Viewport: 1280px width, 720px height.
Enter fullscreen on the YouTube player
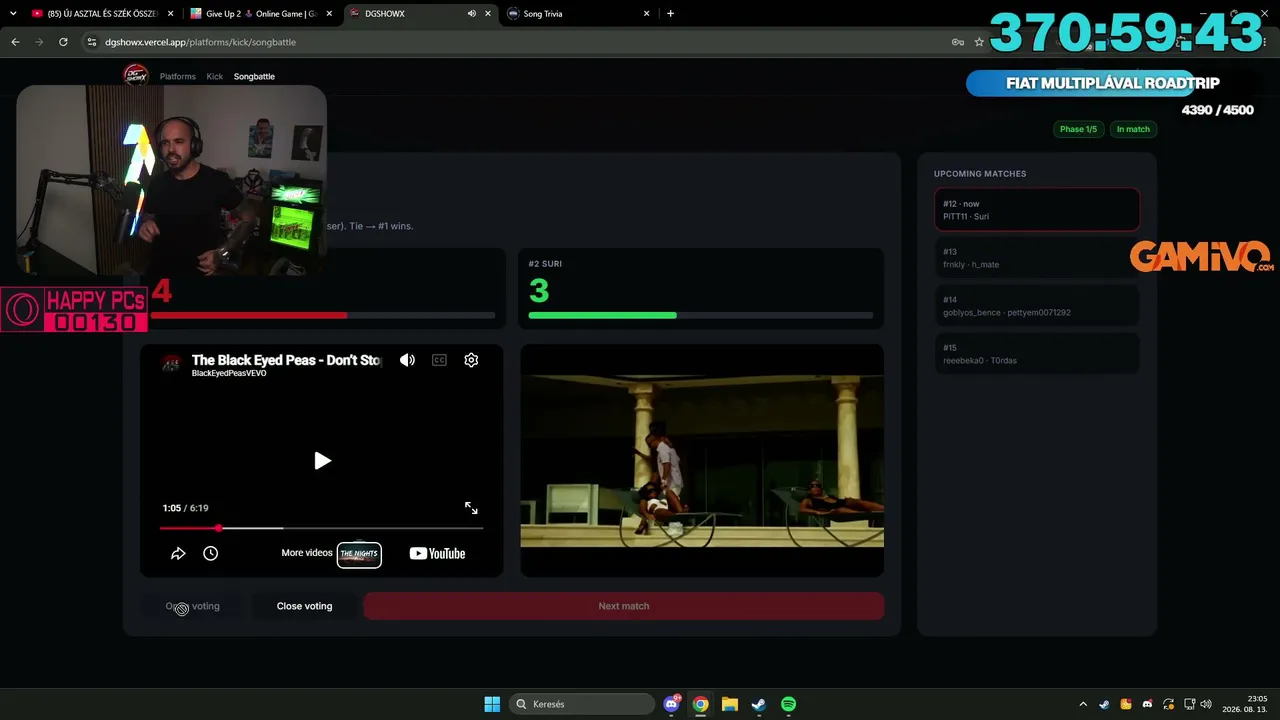pyautogui.click(x=471, y=508)
